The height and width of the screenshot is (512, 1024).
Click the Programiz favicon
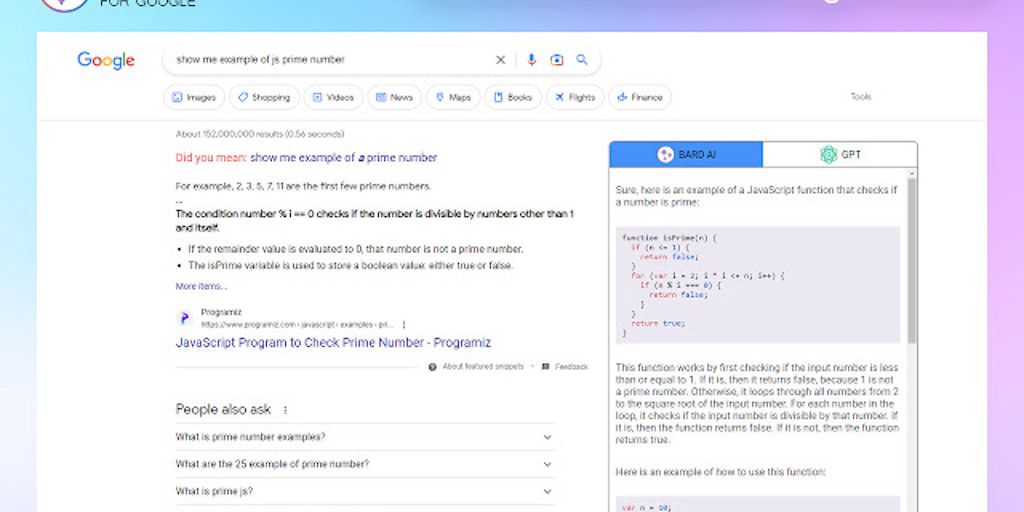185,319
